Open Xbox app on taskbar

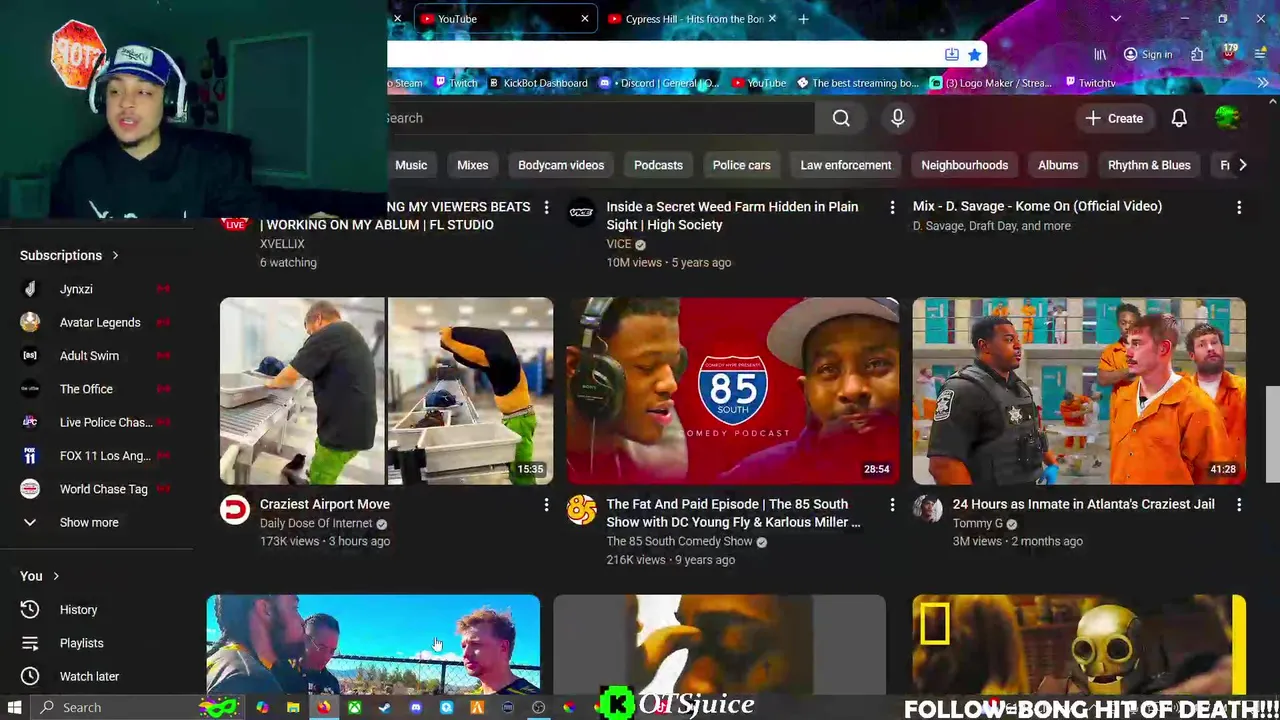[x=354, y=708]
